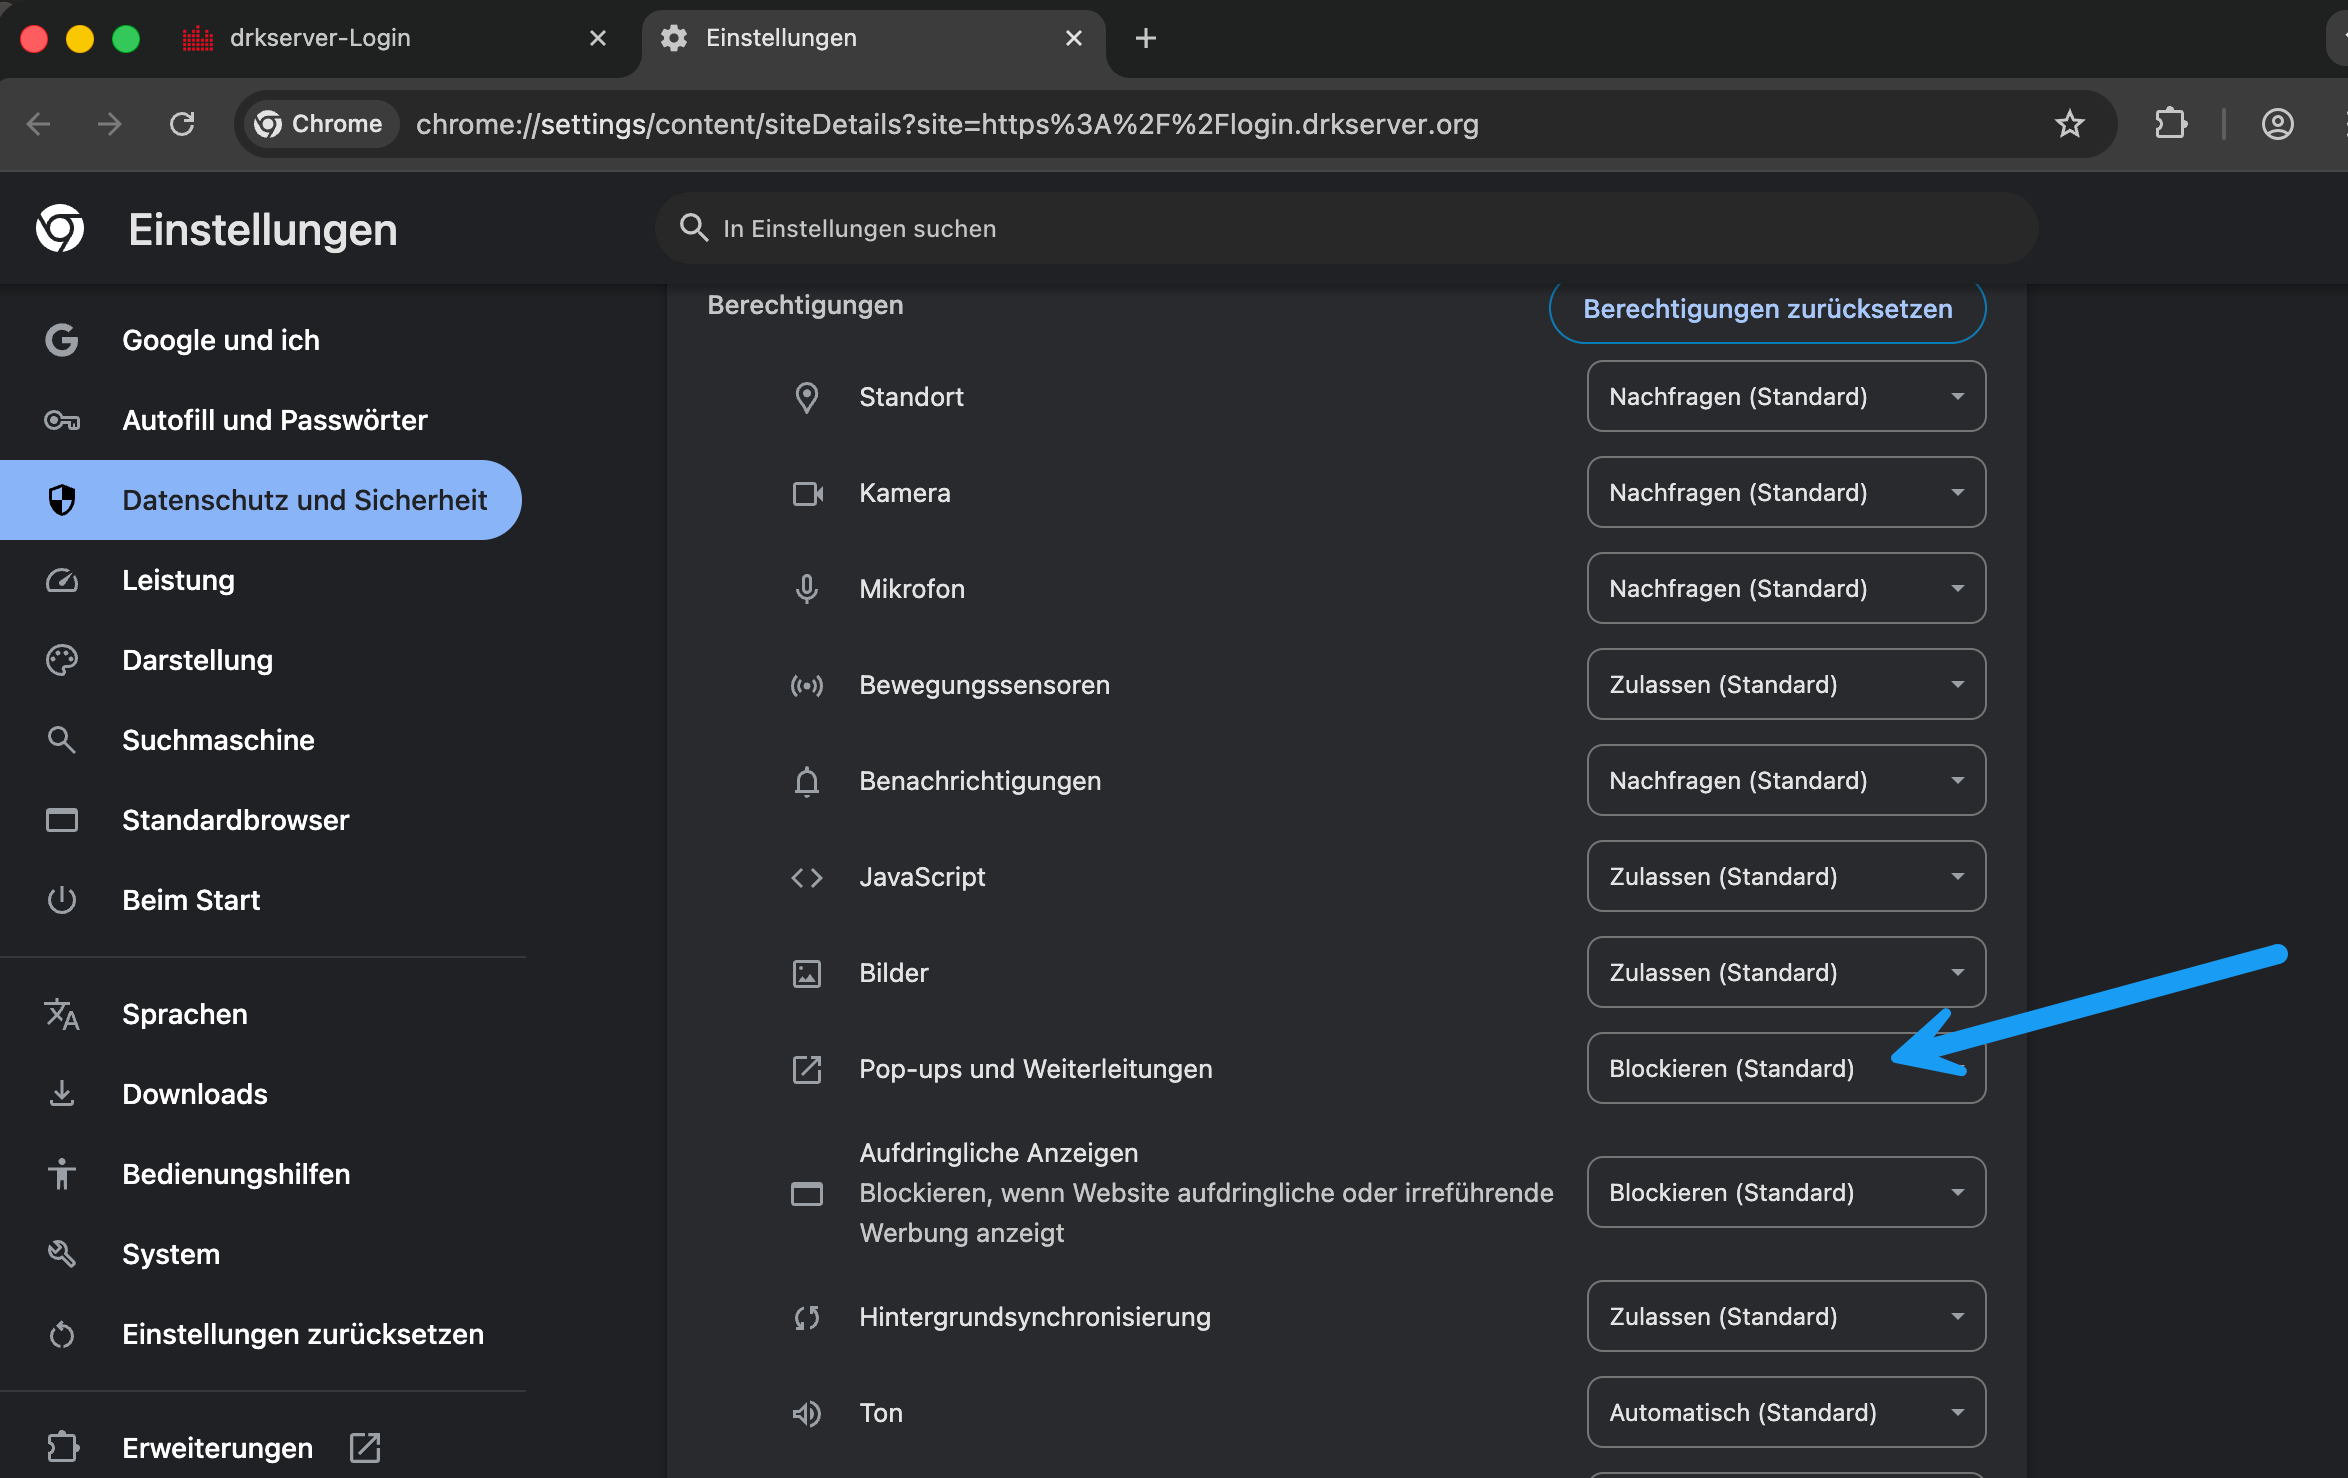This screenshot has height=1478, width=2348.
Task: Open the Extensions puzzle icon in toolbar
Action: coord(2170,124)
